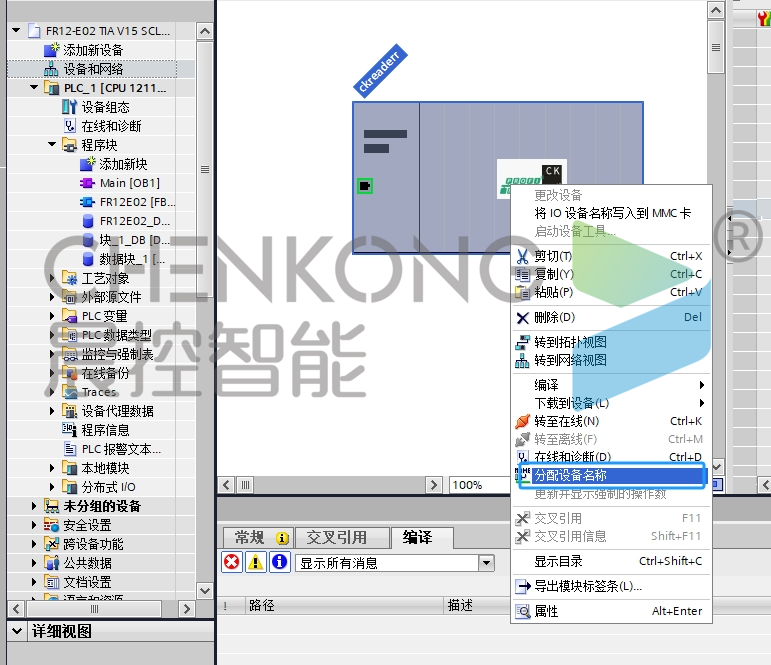Screen dimensions: 771x665
Task: Choose 删除(D) from context menu
Action: point(612,317)
